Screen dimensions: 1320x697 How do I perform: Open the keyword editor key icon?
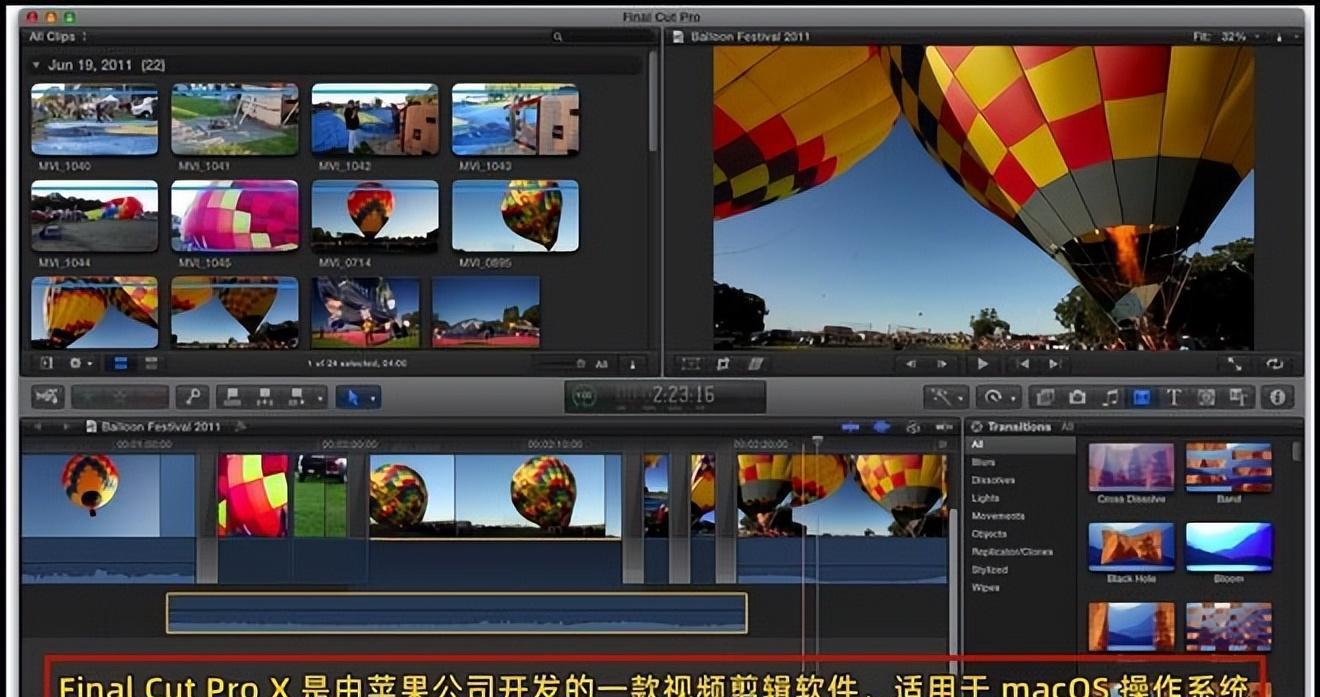pos(192,397)
